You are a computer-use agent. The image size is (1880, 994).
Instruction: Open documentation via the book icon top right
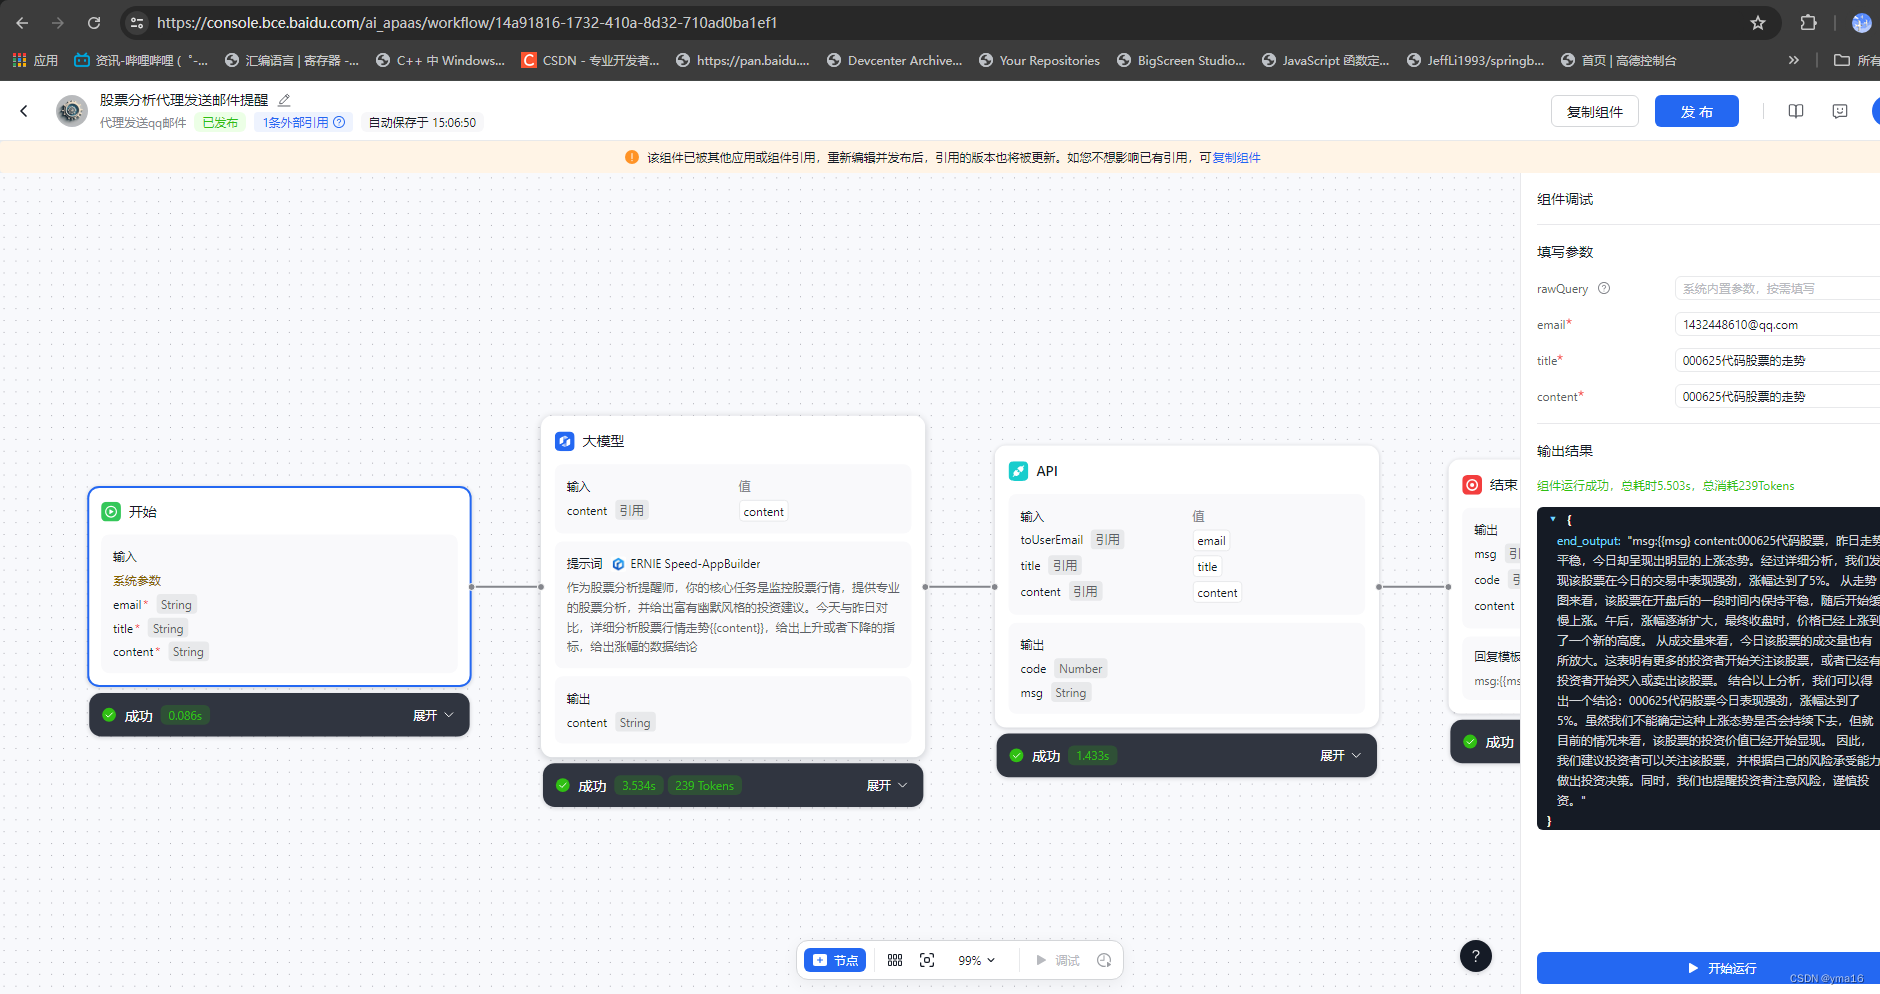click(x=1795, y=111)
